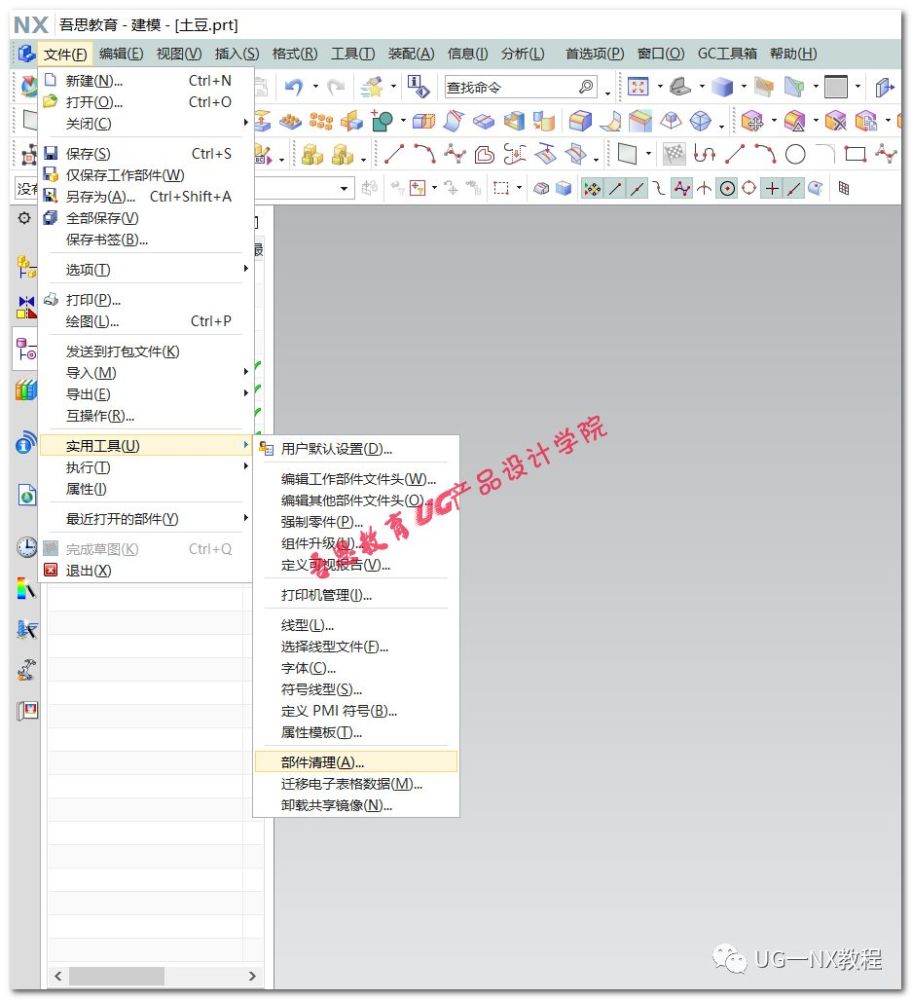Open the selection filter combo box arrow
This screenshot has height=1000, width=912.
(x=344, y=189)
